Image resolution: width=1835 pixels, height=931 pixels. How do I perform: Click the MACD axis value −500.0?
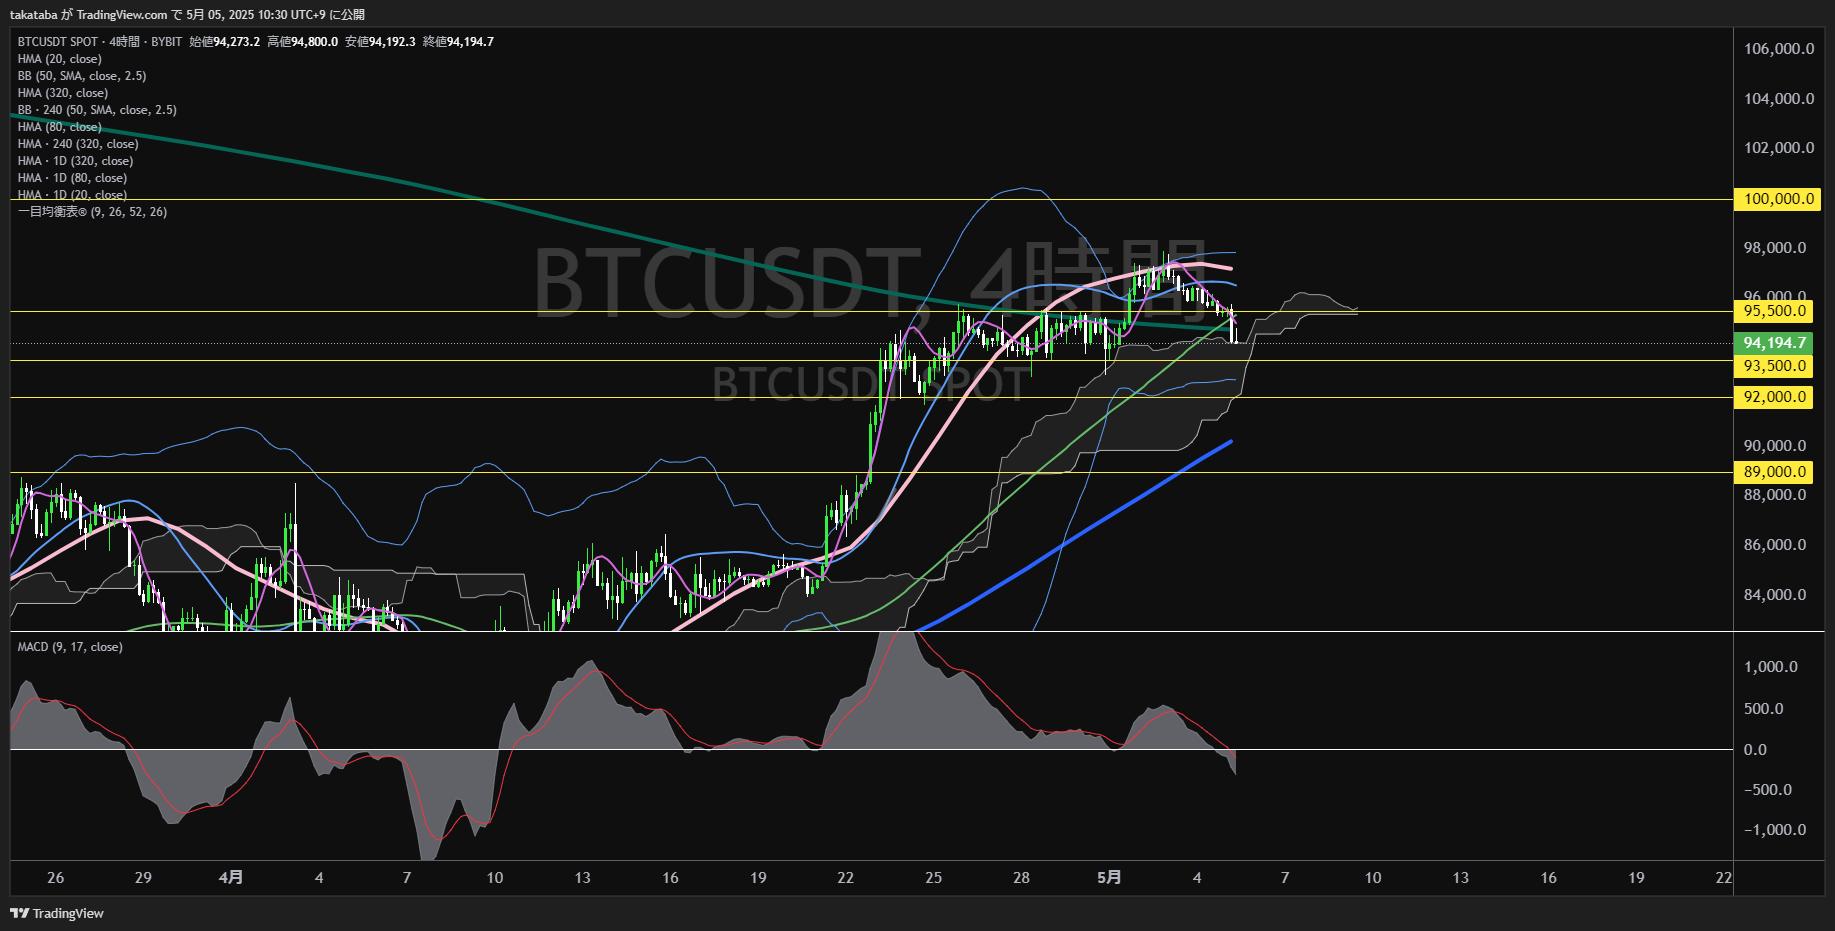coord(1768,790)
